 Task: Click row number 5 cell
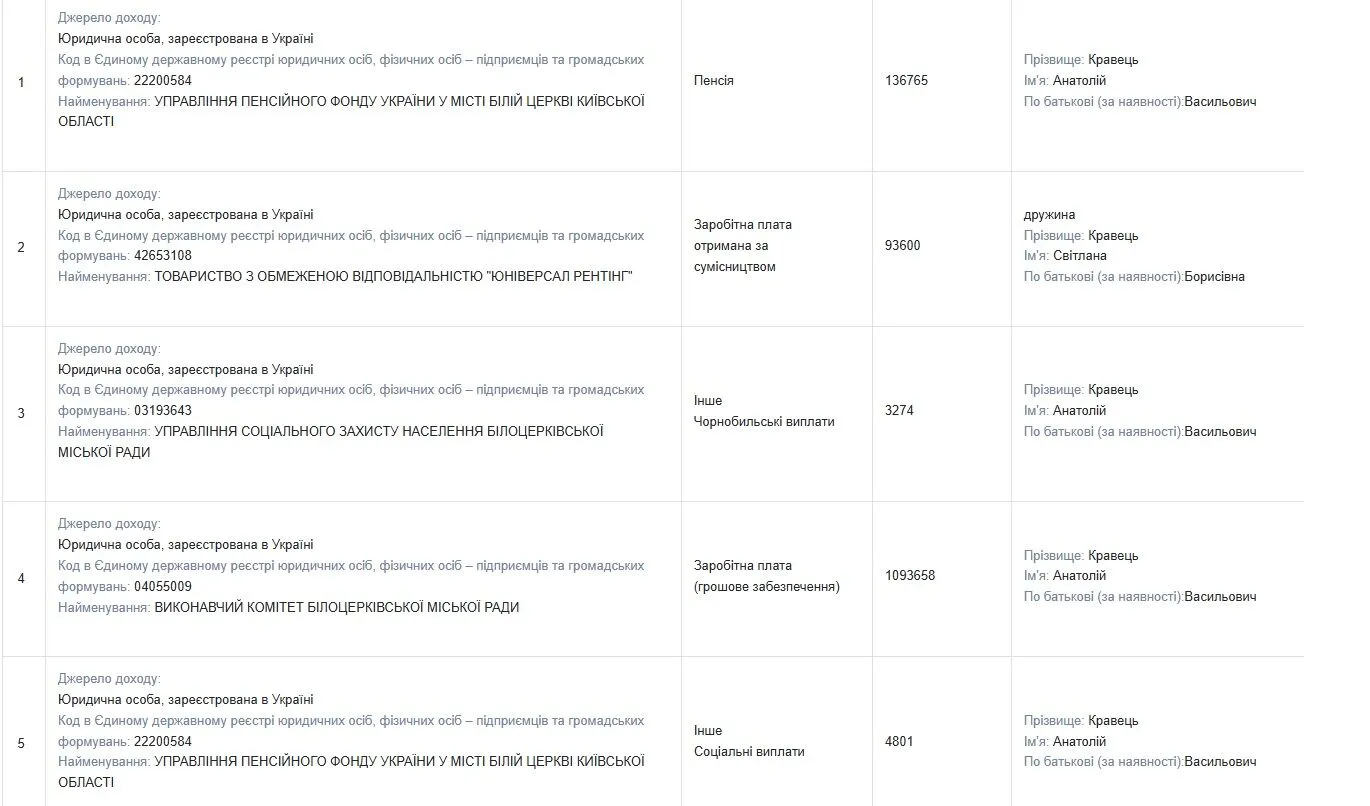coord(22,742)
